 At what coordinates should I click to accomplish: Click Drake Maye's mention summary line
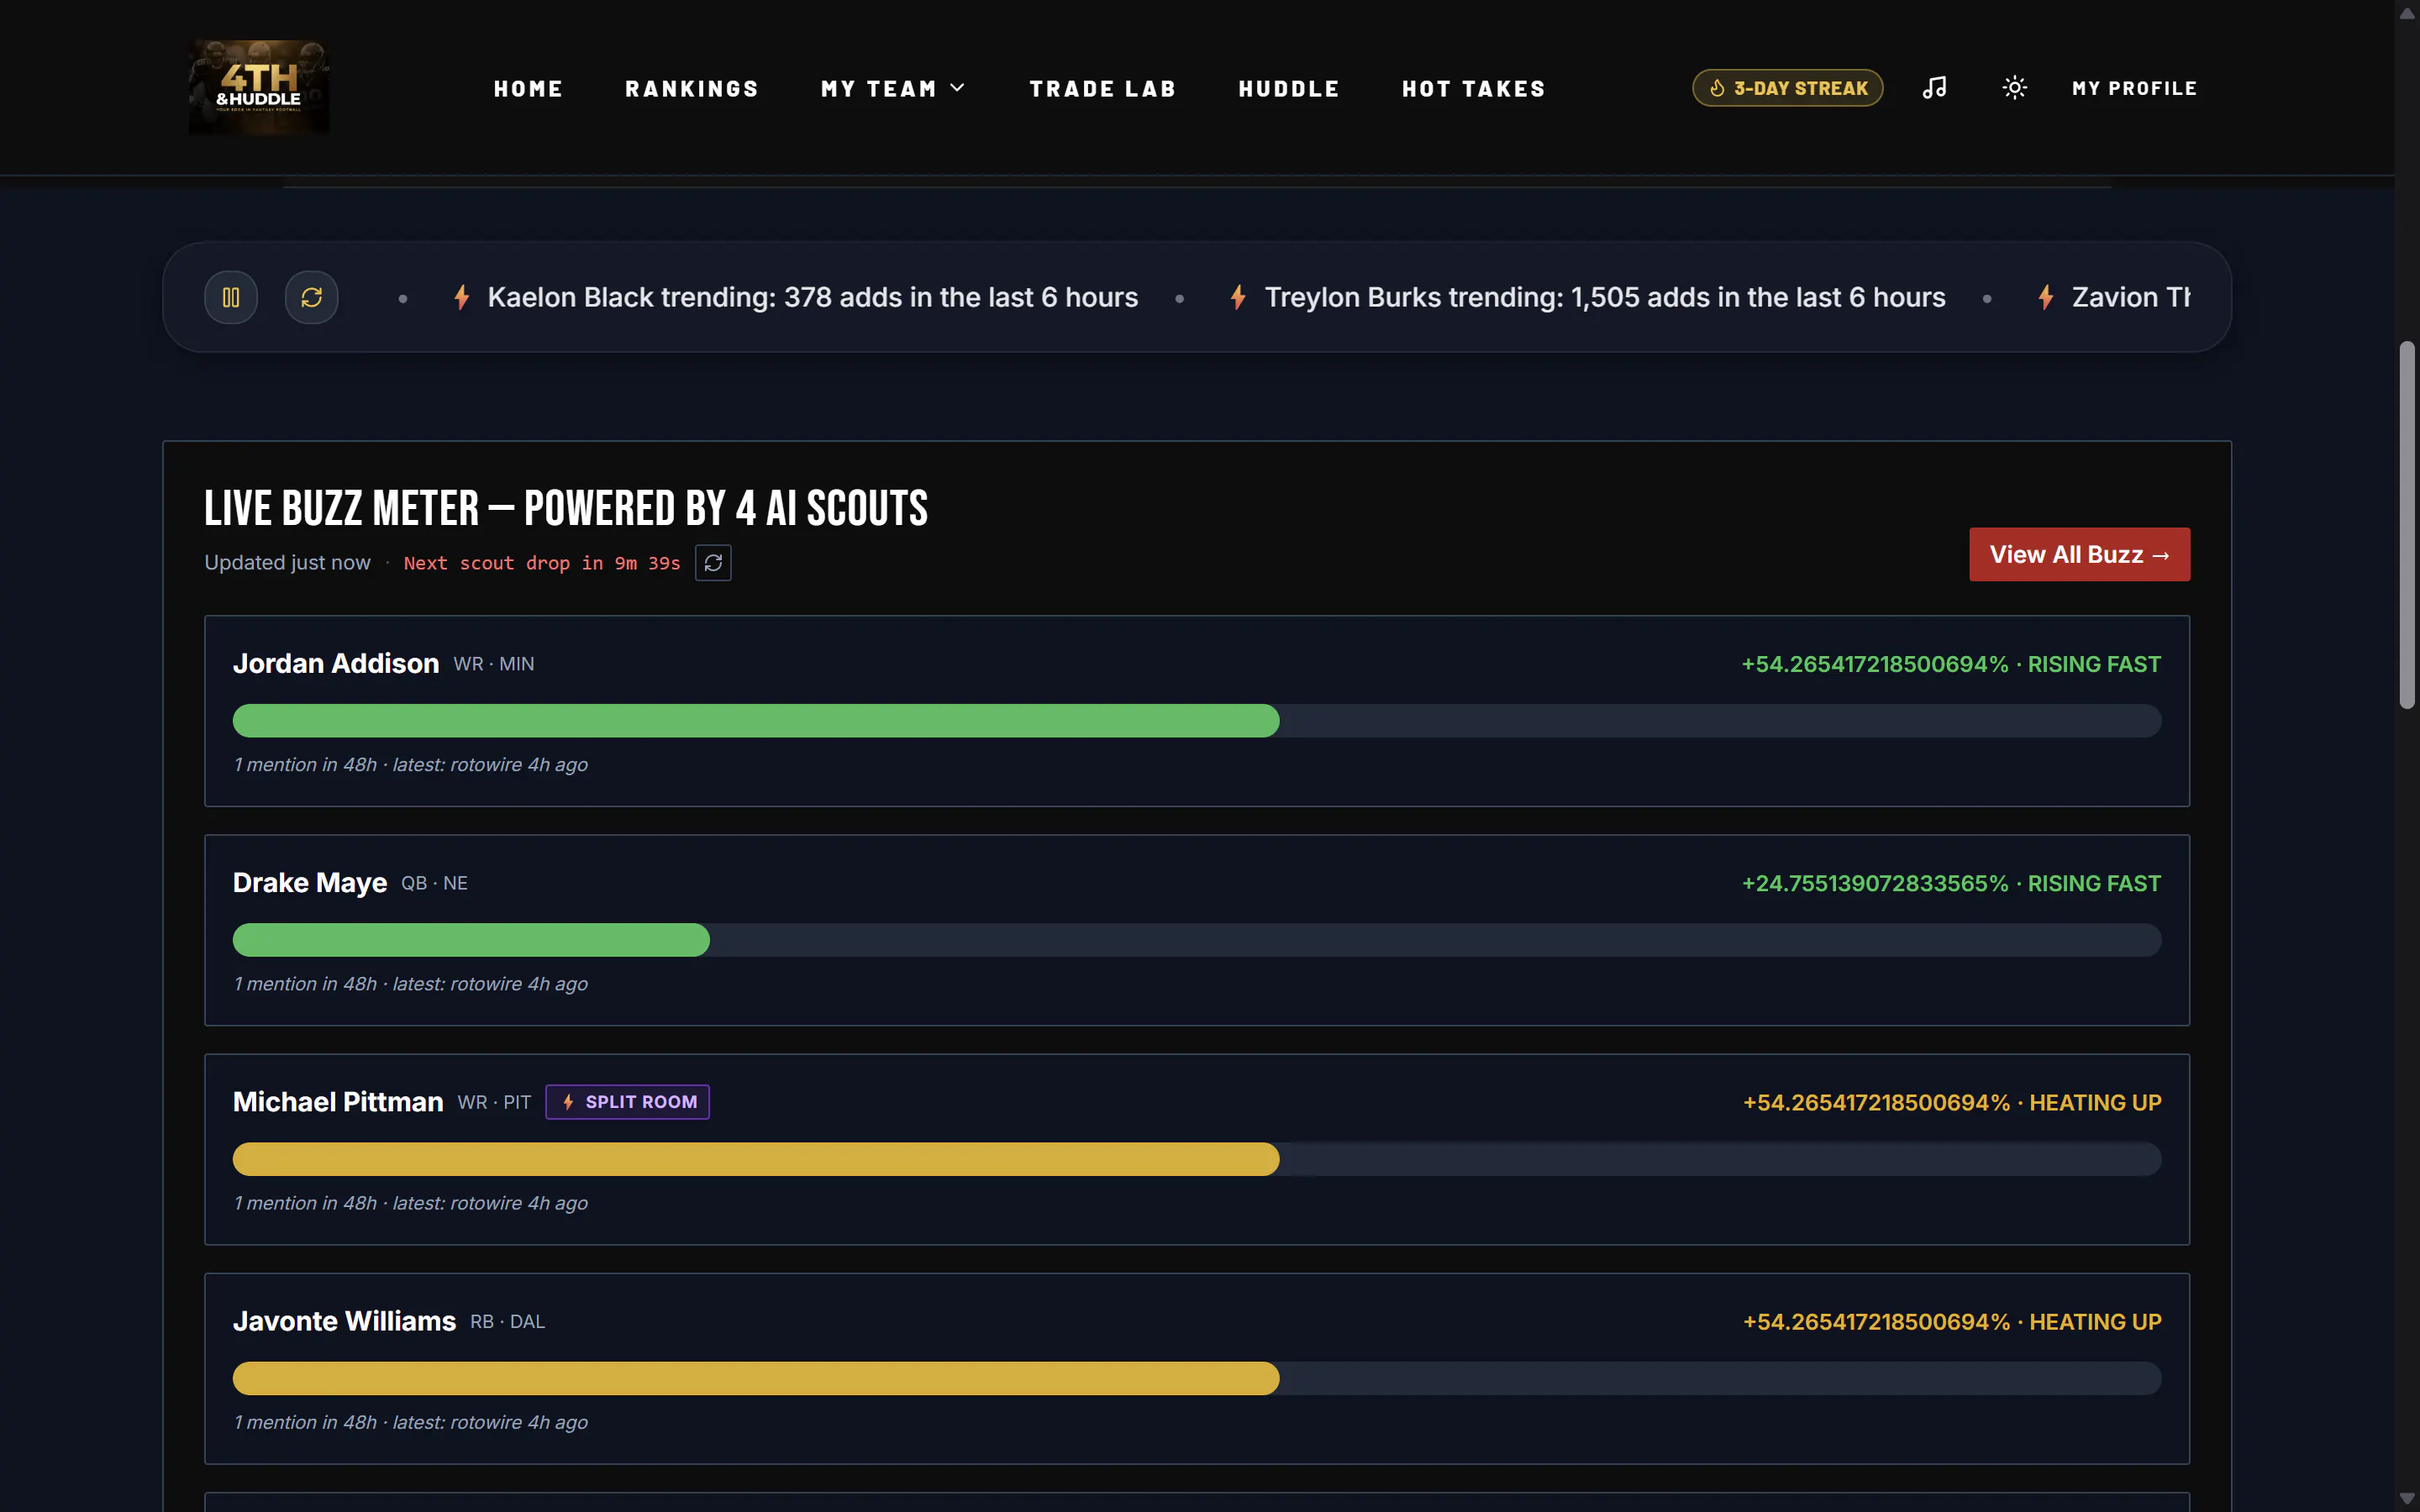coord(410,984)
